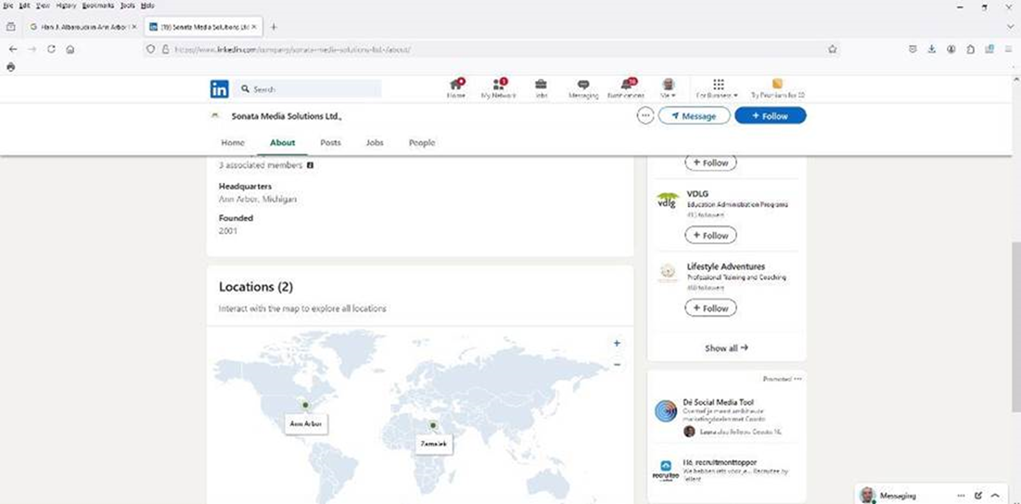Open the Firefox Extensions icon
The height and width of the screenshot is (504, 1021).
[970, 49]
